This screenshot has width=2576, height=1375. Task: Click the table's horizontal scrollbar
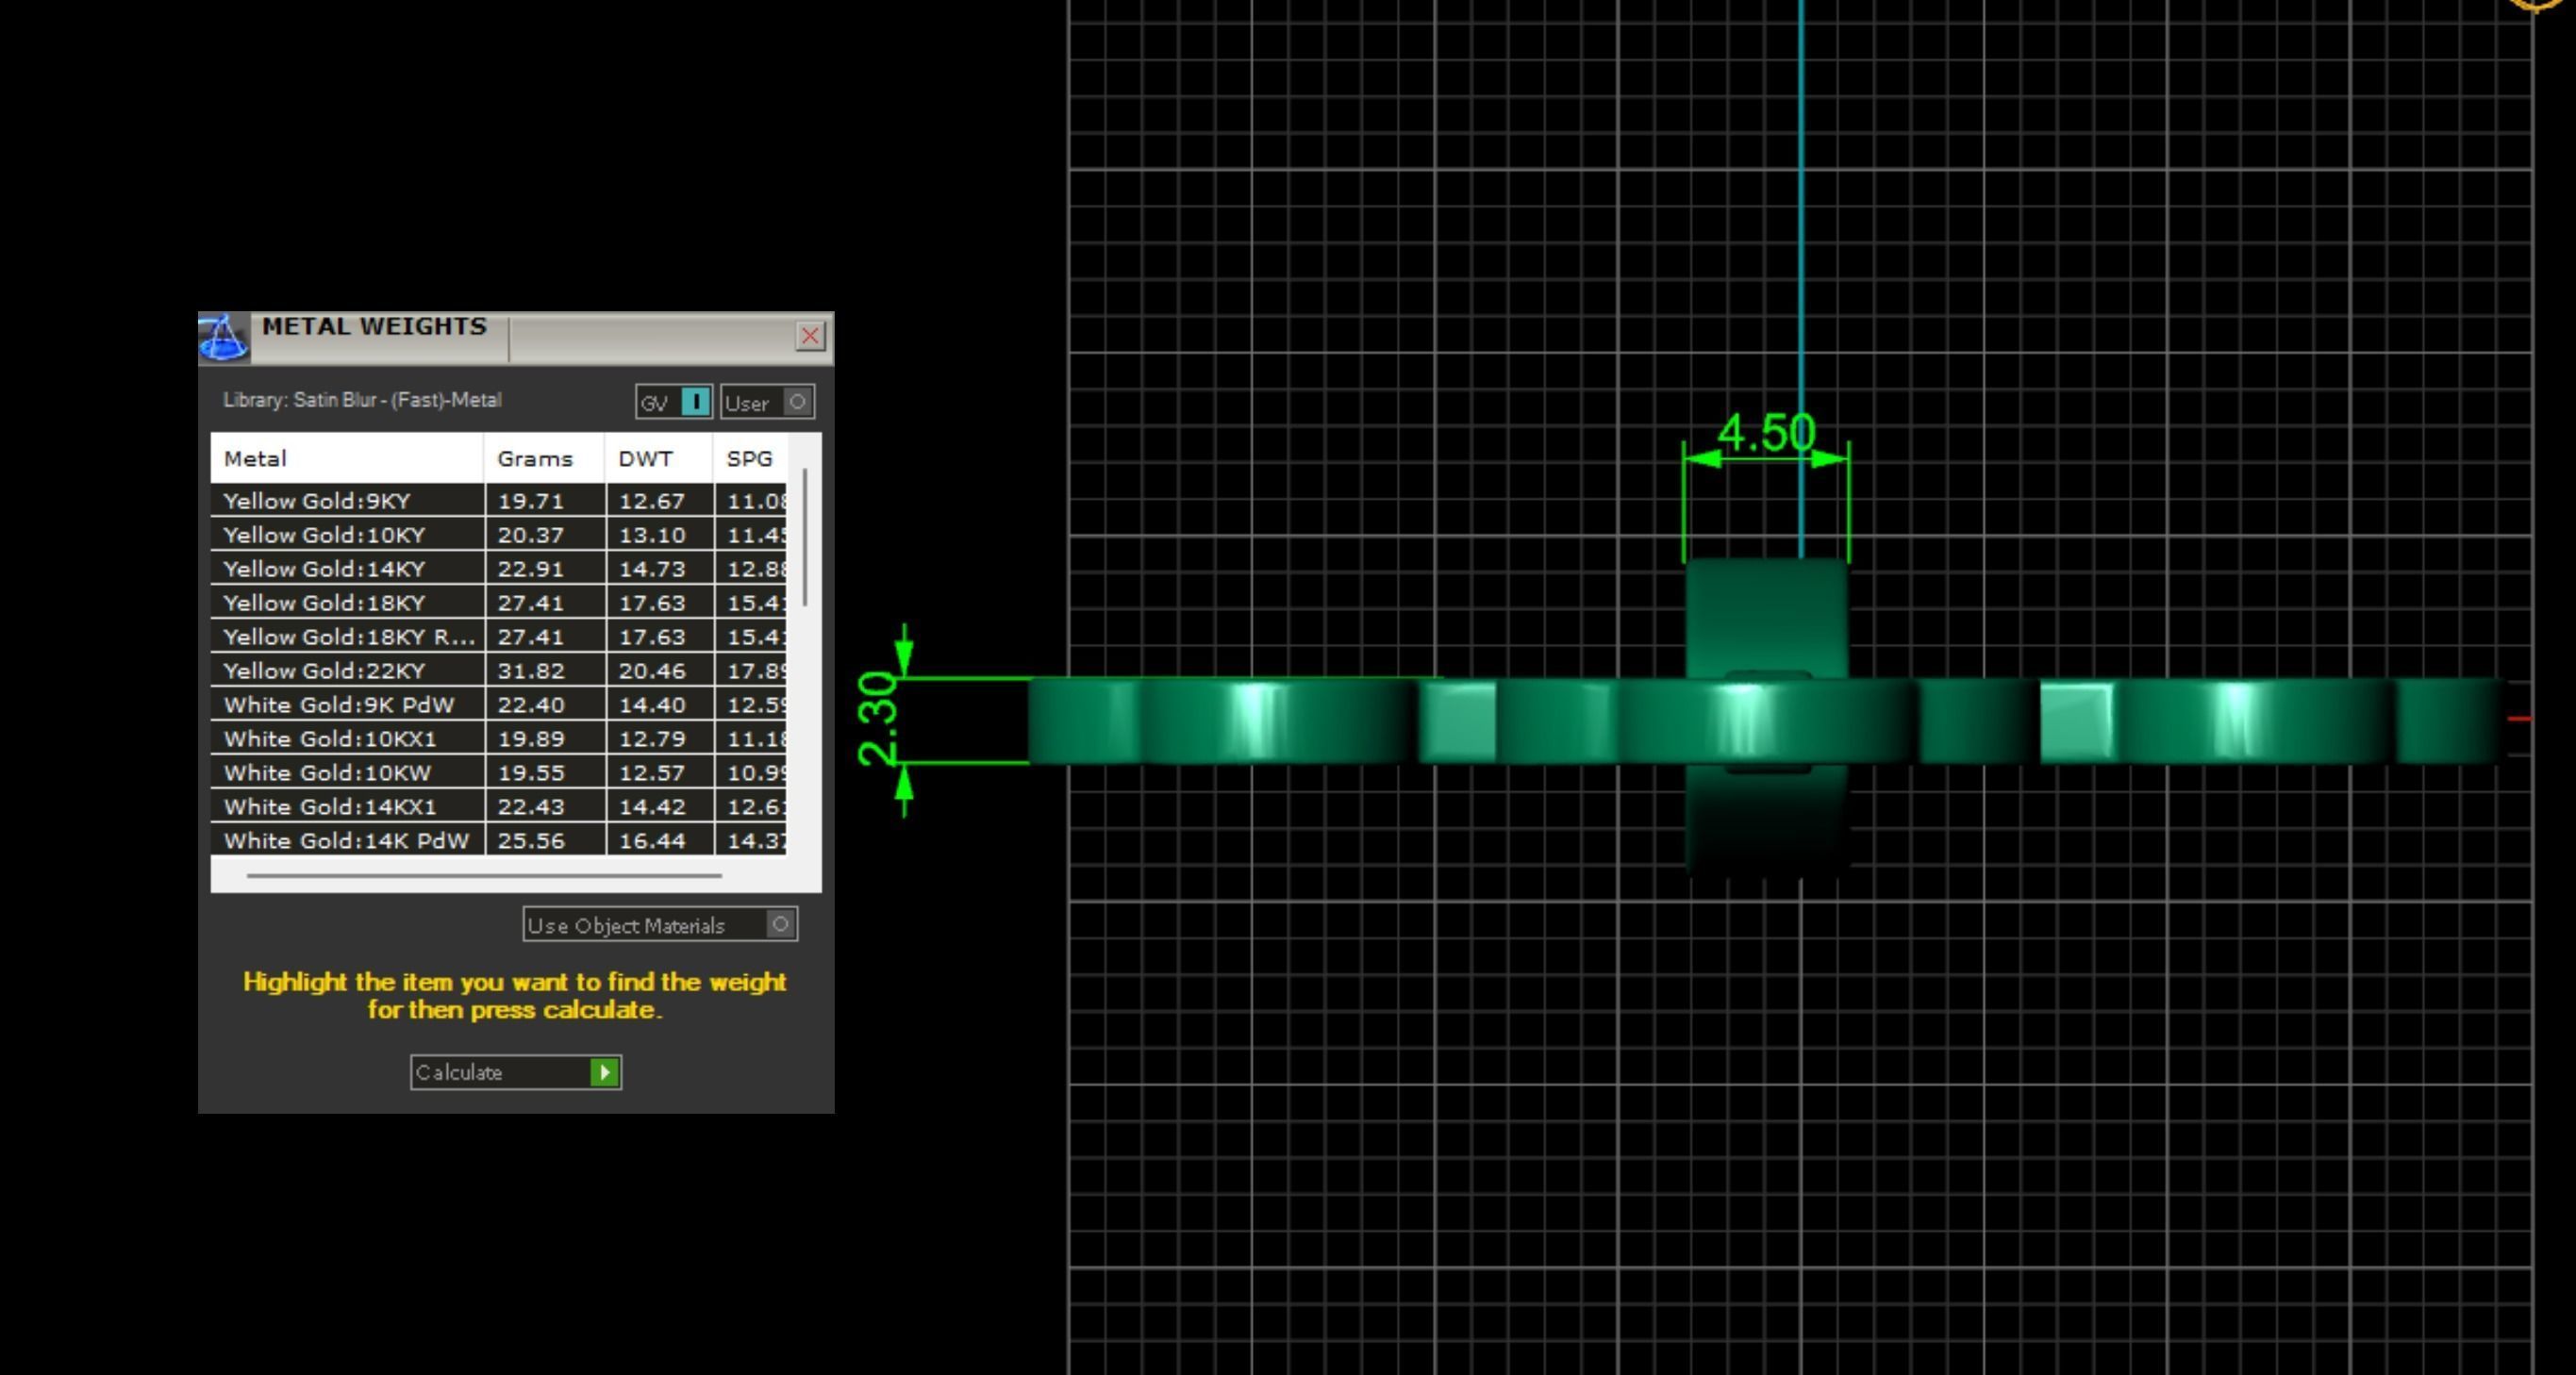pyautogui.click(x=484, y=875)
